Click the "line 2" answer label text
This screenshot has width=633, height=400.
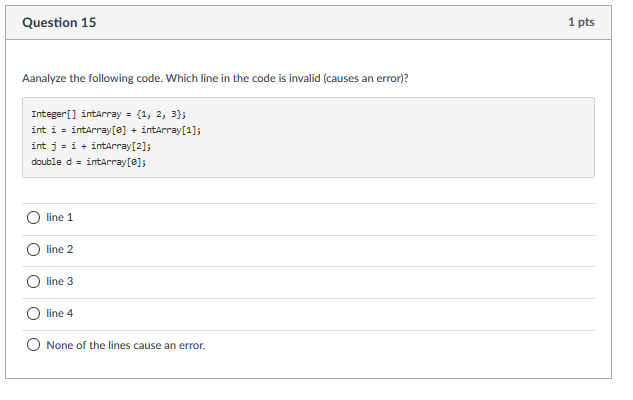(x=60, y=249)
